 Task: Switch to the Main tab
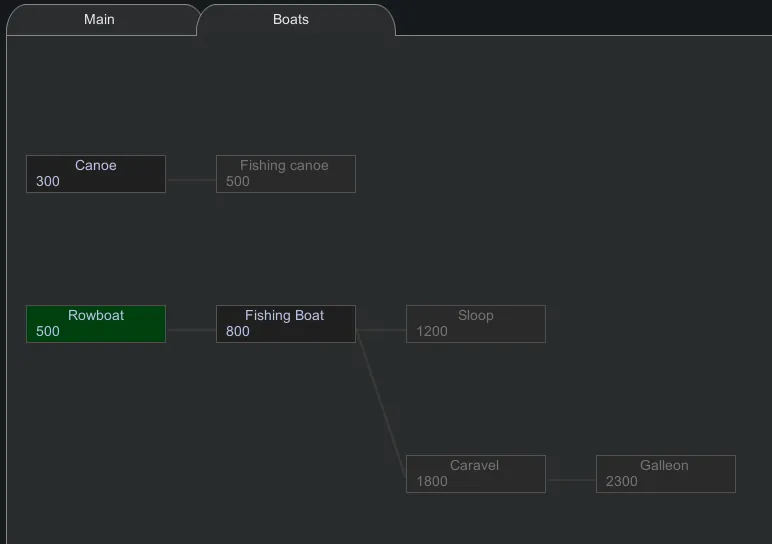click(x=99, y=19)
